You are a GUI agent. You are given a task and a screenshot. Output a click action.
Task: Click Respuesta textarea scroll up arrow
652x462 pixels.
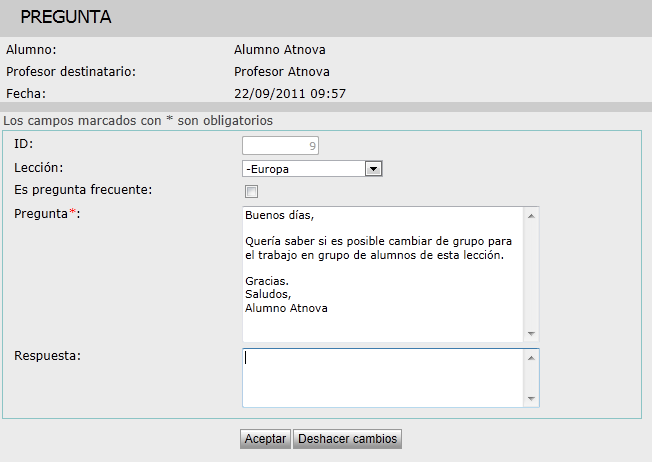click(531, 358)
